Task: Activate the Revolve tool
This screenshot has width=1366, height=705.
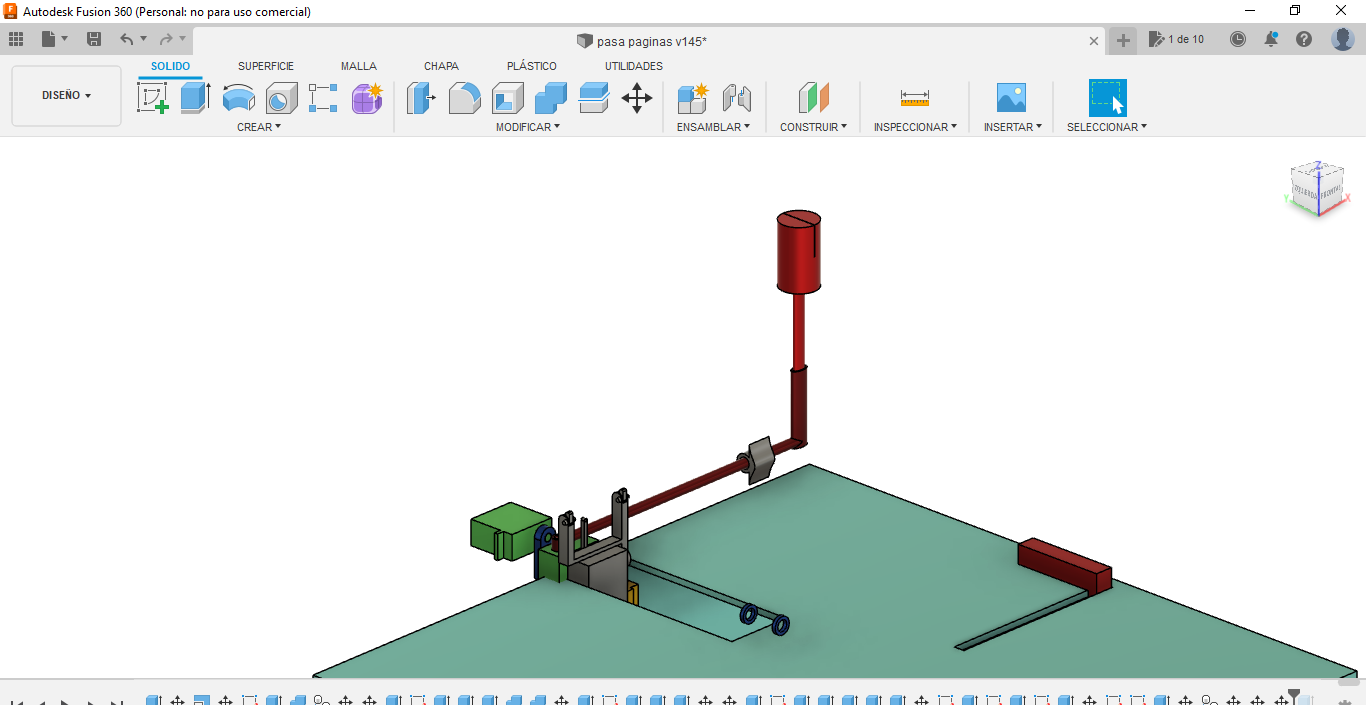Action: [x=238, y=98]
